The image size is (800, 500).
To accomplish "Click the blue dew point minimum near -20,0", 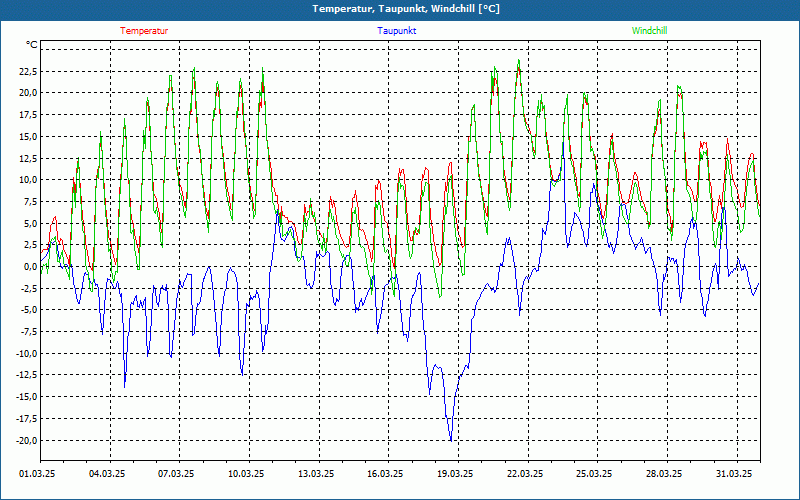I will click(x=451, y=441).
